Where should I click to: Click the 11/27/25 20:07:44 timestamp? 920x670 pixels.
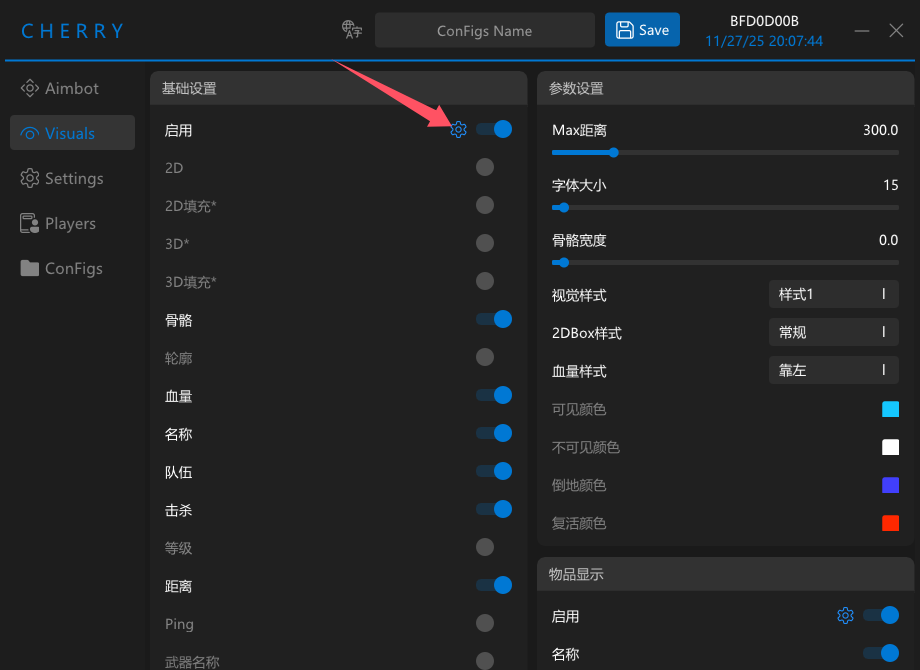(764, 41)
